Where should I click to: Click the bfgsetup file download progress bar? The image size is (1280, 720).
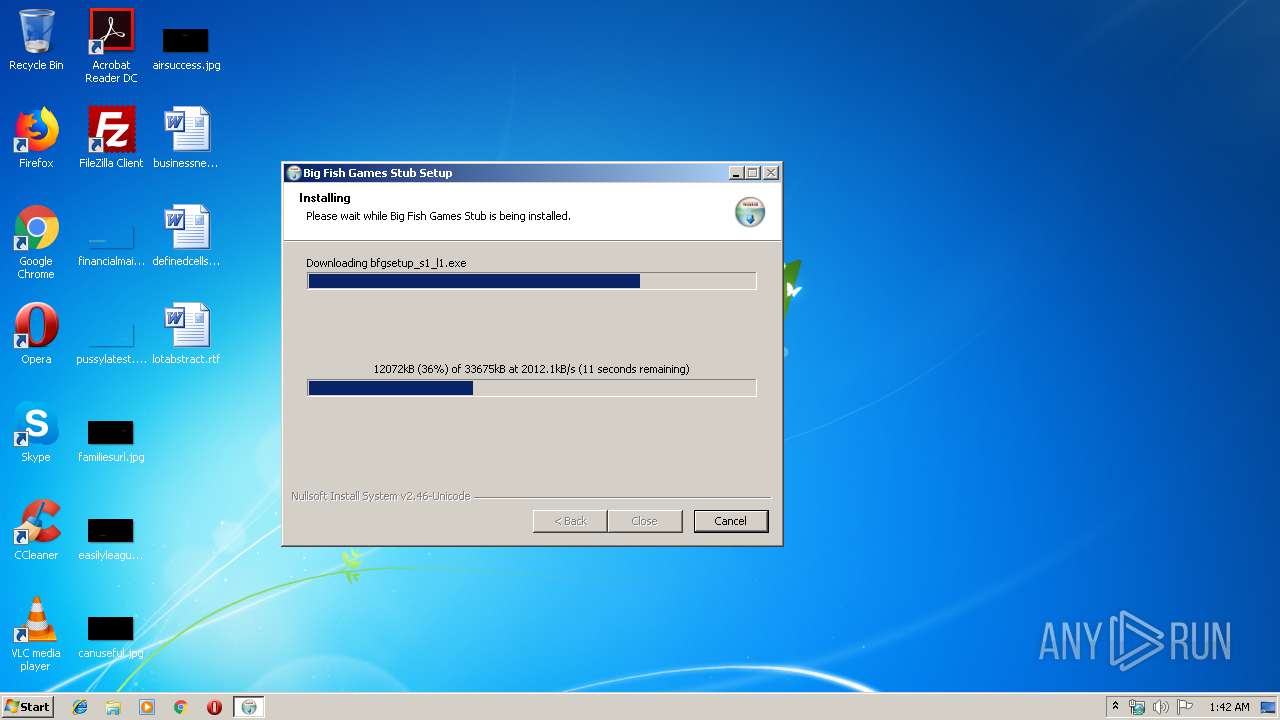tap(532, 281)
